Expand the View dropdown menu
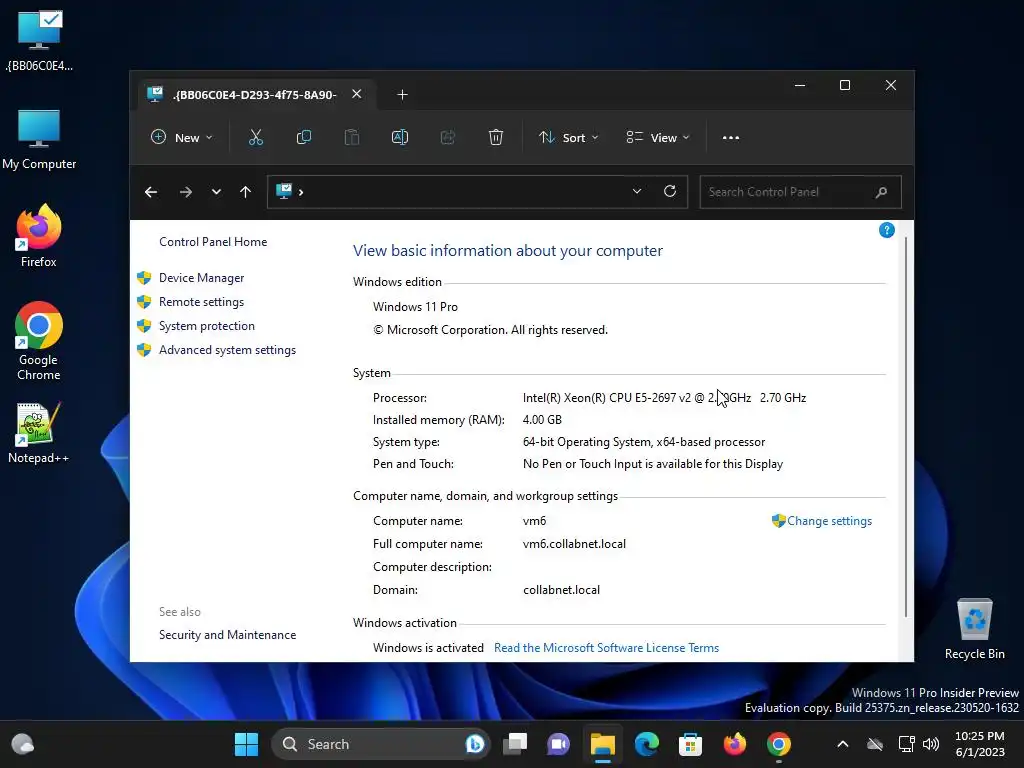 (x=658, y=138)
